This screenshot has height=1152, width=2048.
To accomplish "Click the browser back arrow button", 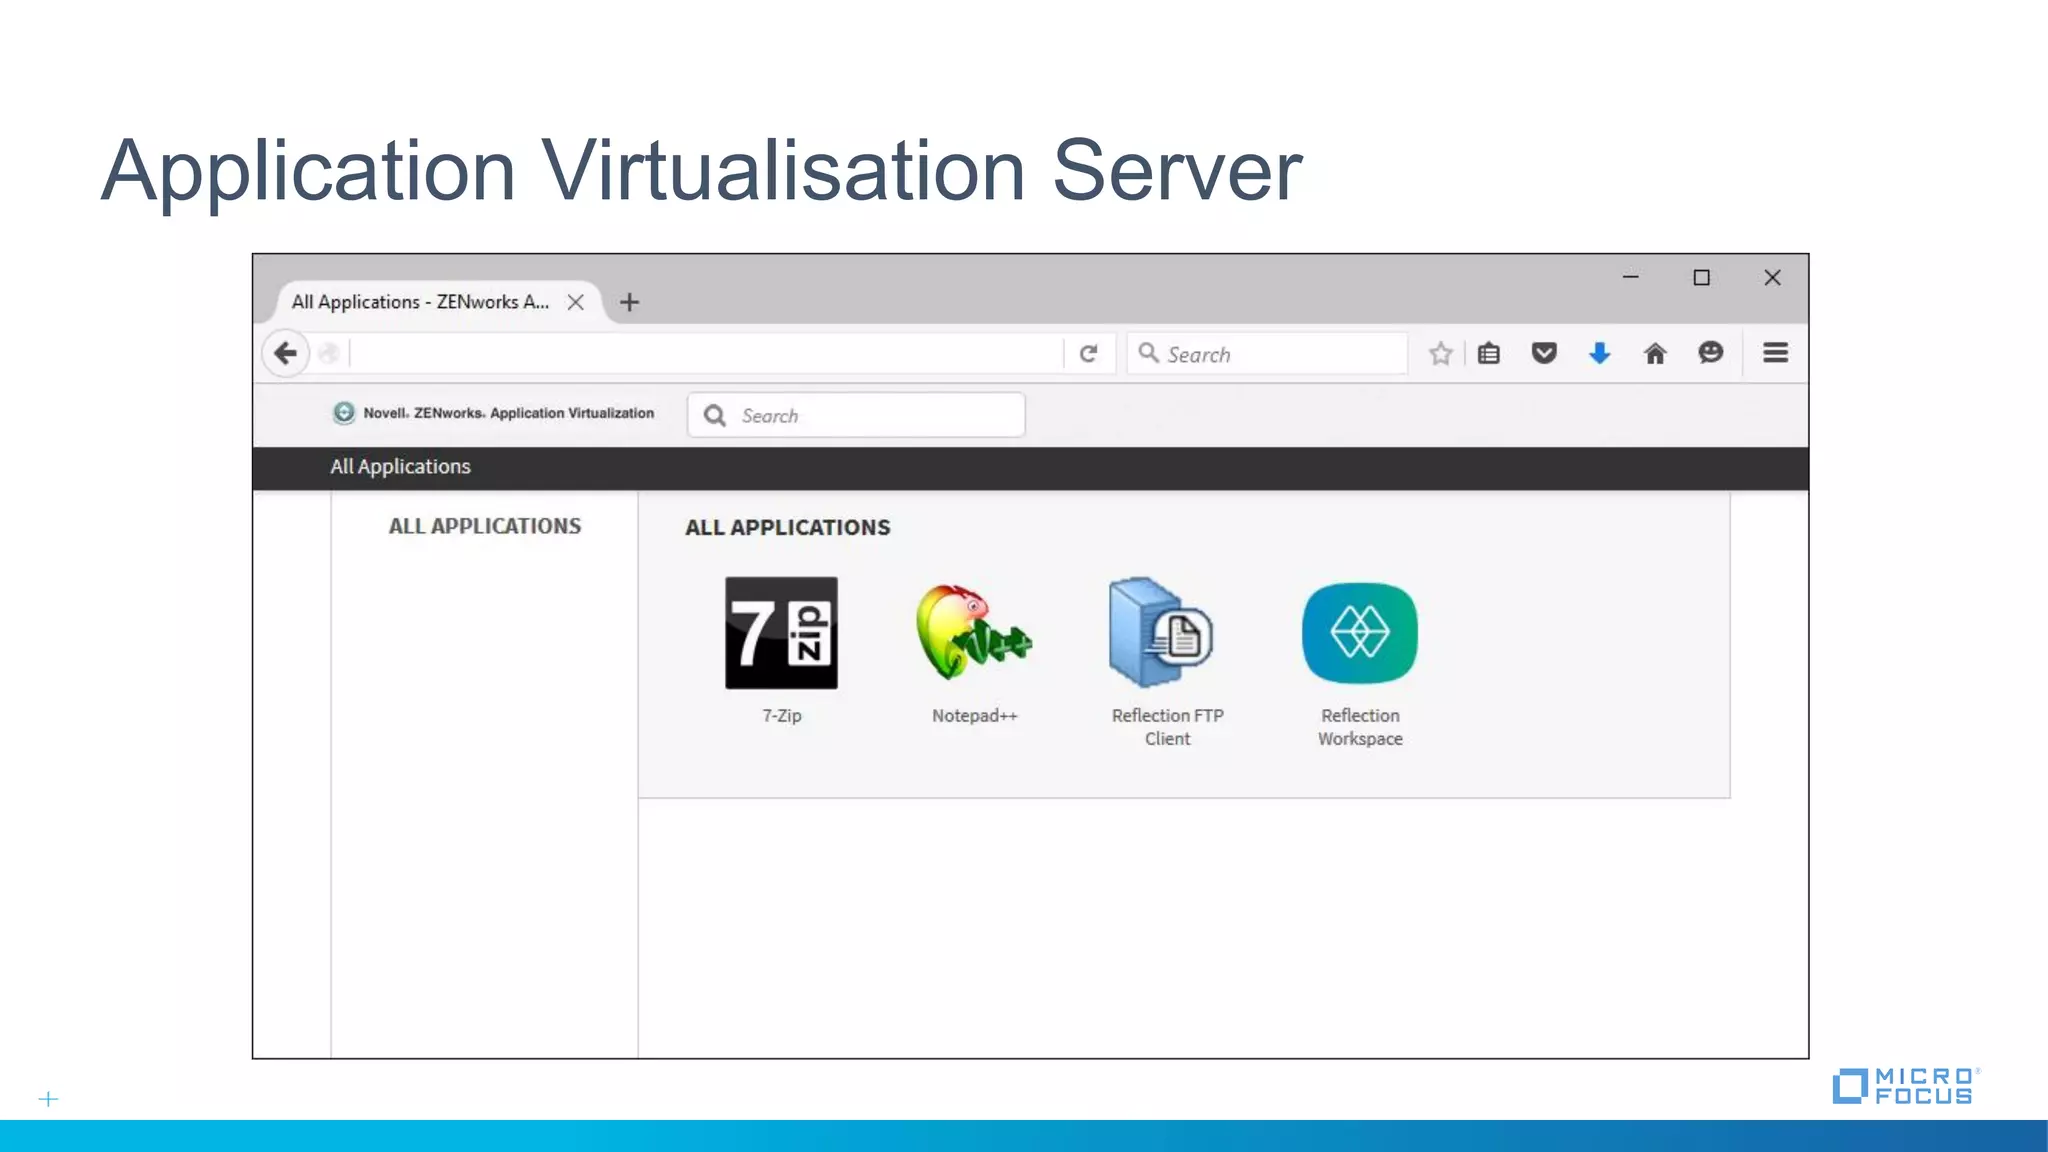I will 285,353.
